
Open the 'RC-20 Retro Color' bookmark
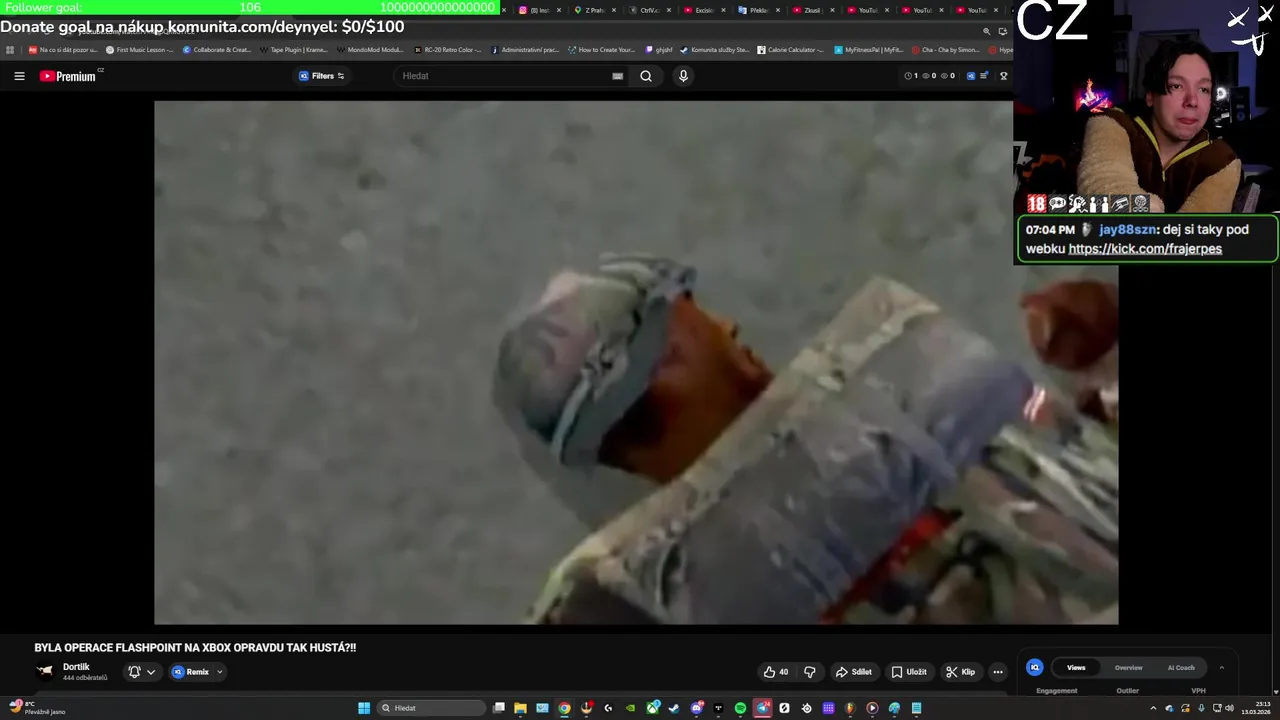point(448,49)
